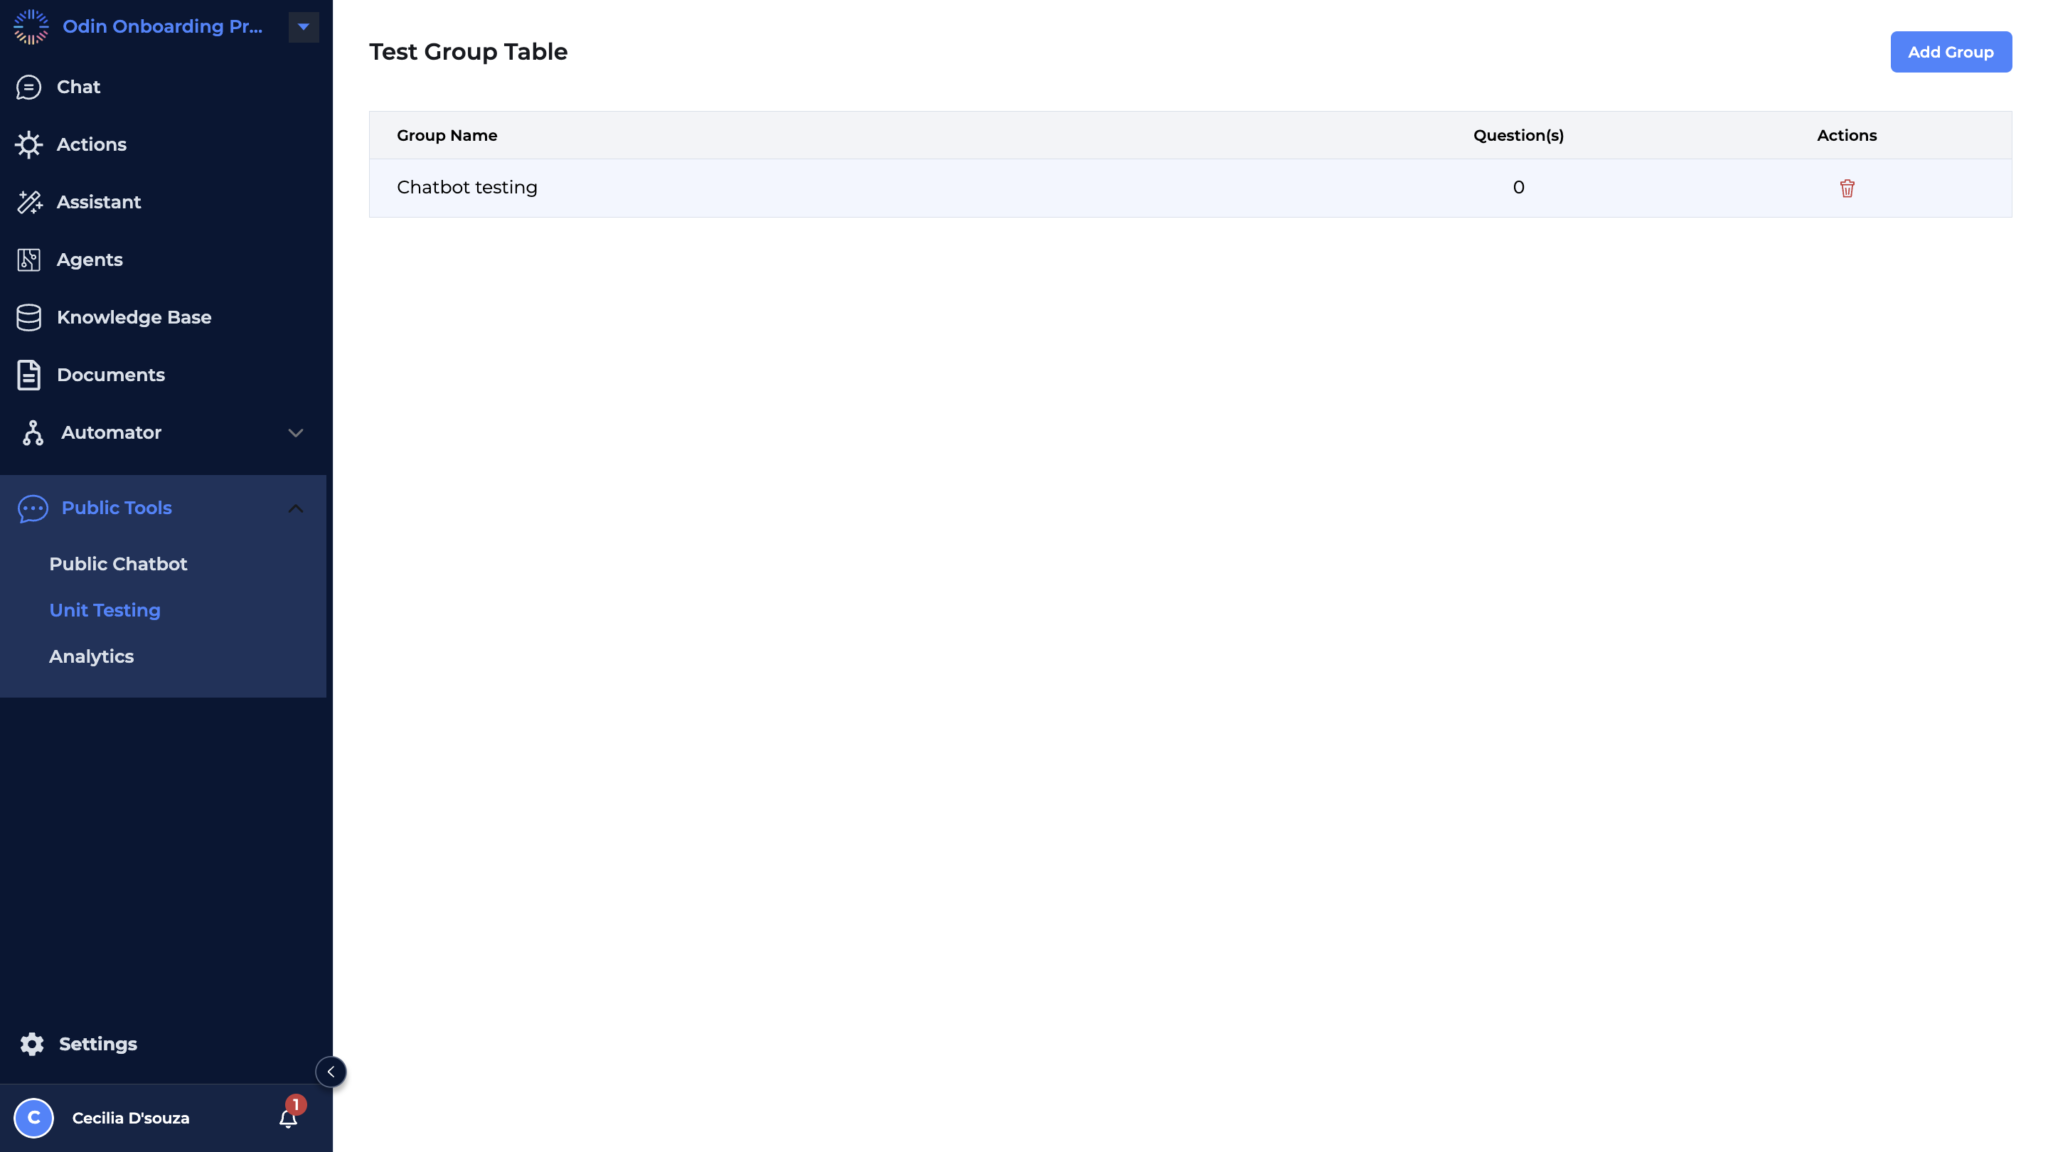Select Unit Testing menu item
Viewport: 2048px width, 1152px height.
tap(105, 610)
